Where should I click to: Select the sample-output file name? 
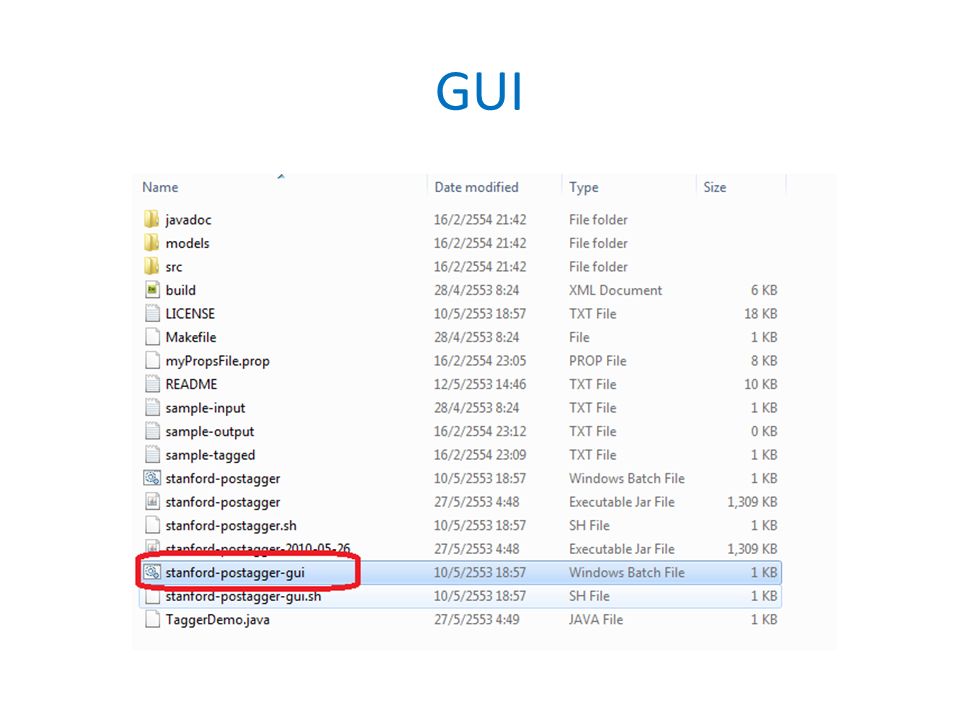pos(209,432)
